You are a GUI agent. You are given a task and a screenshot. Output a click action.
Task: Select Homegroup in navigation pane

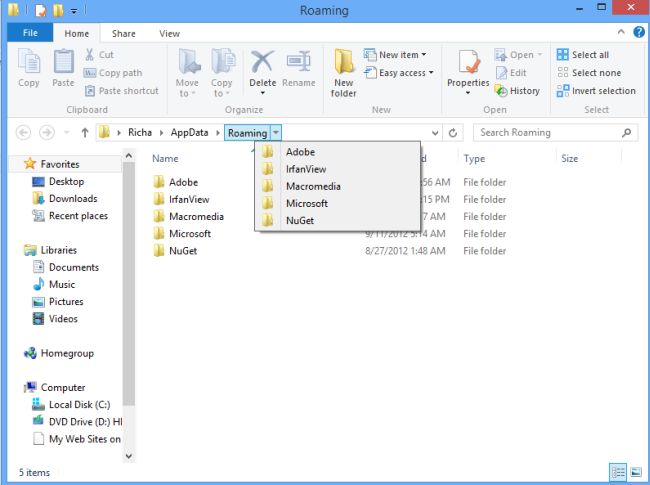click(59, 353)
